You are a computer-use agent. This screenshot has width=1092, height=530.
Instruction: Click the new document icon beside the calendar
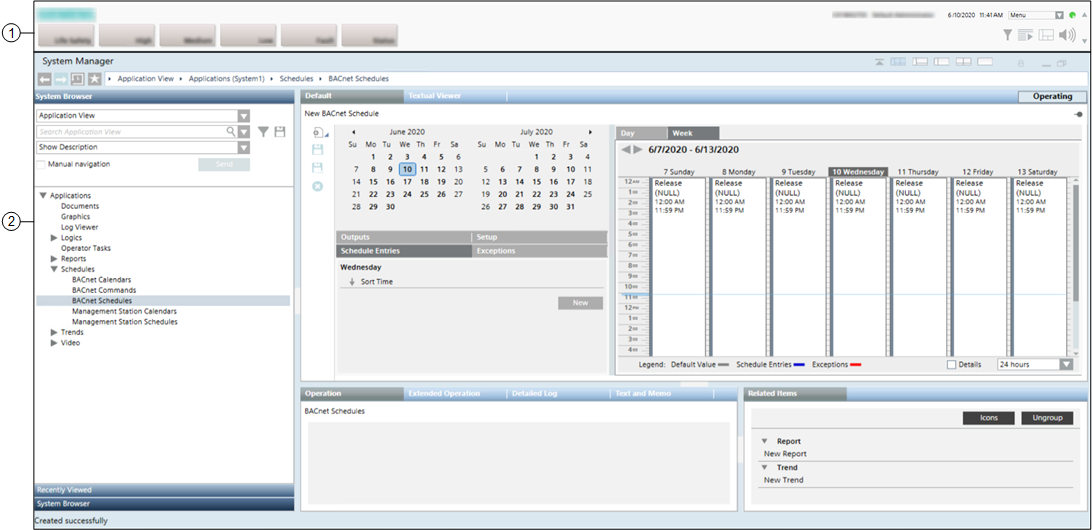pyautogui.click(x=318, y=133)
